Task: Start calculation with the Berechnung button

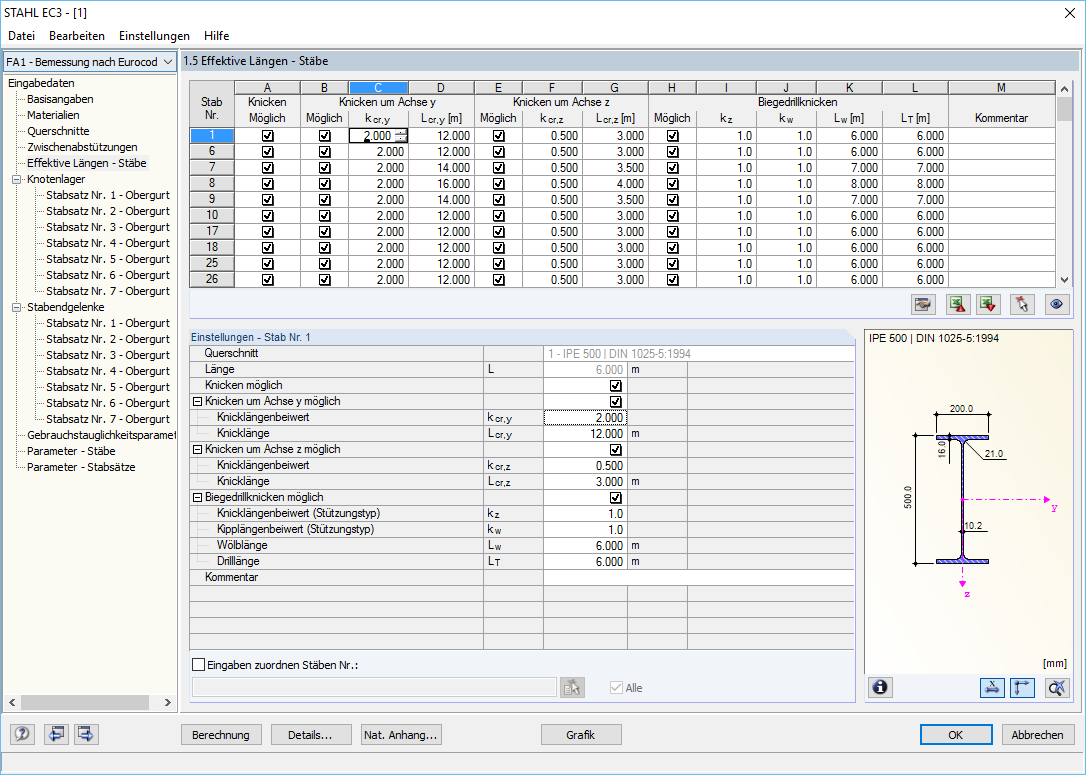Action: (221, 734)
